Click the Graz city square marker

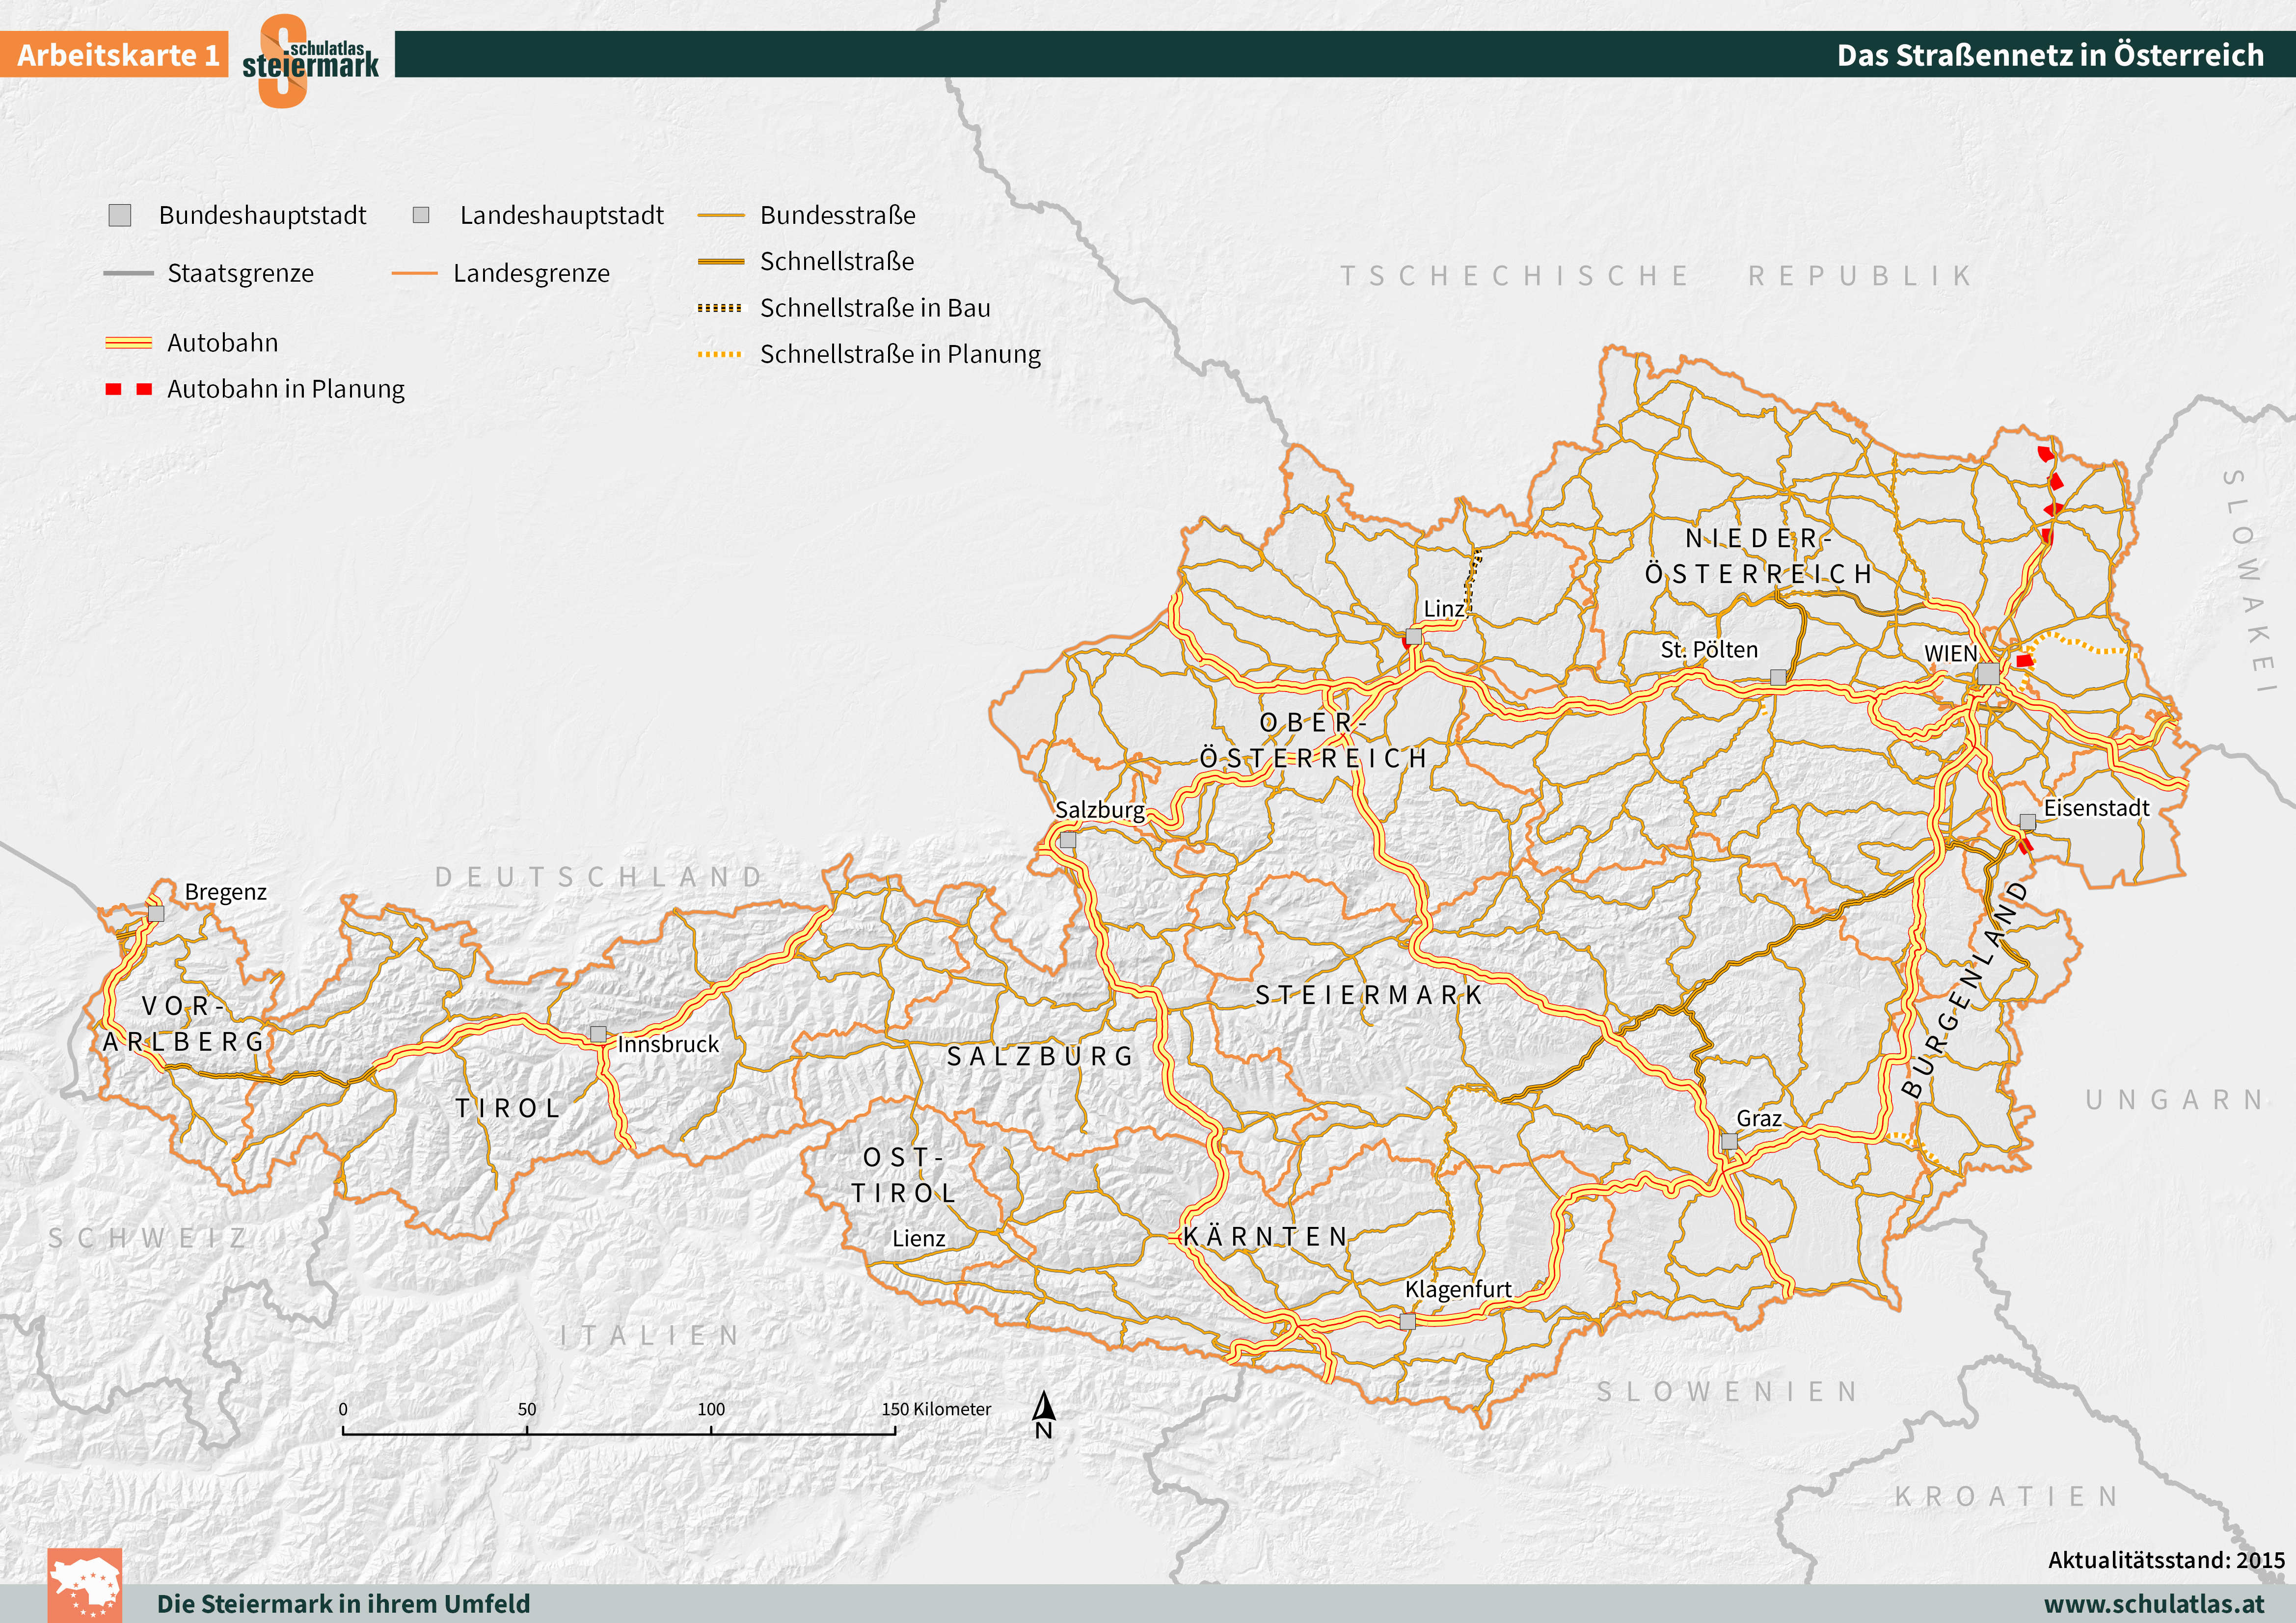[x=1729, y=1141]
